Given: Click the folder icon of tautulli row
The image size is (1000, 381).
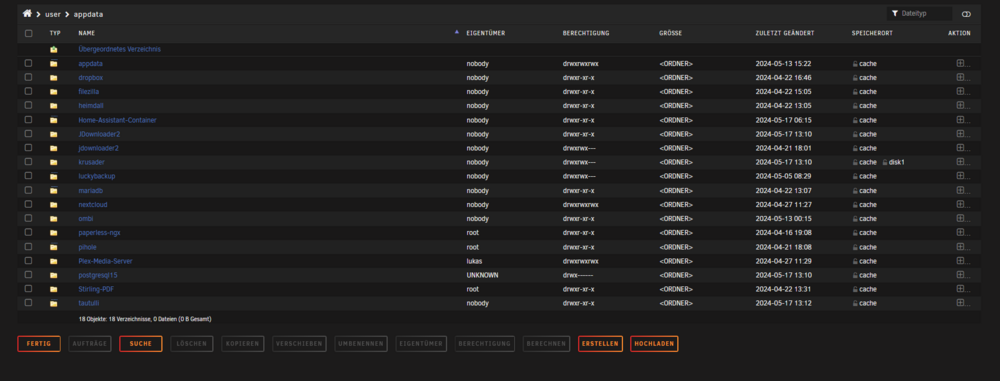Looking at the screenshot, I should tap(54, 303).
